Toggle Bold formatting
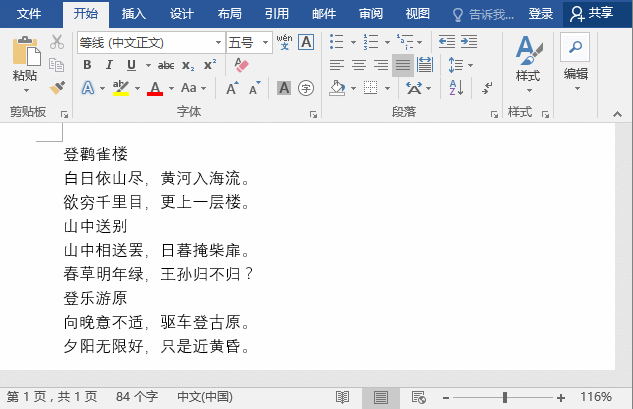This screenshot has height=409, width=633. (x=87, y=65)
